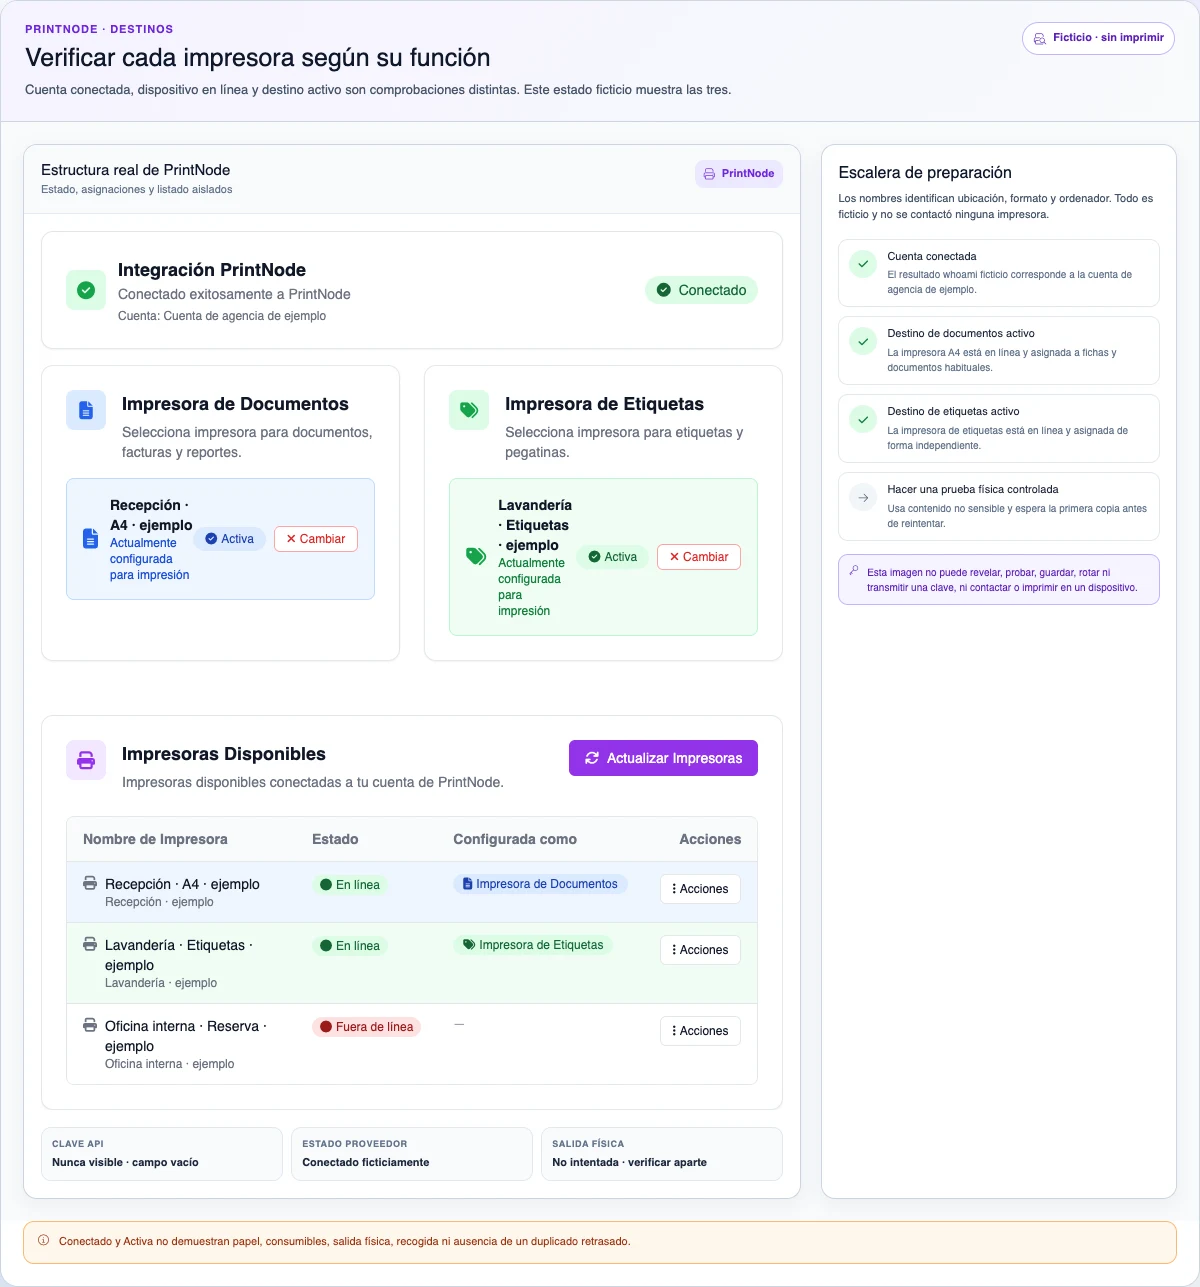Click the PRINTNODE · DESTINOS breadcrumb label
This screenshot has height=1287, width=1200.
(99, 29)
